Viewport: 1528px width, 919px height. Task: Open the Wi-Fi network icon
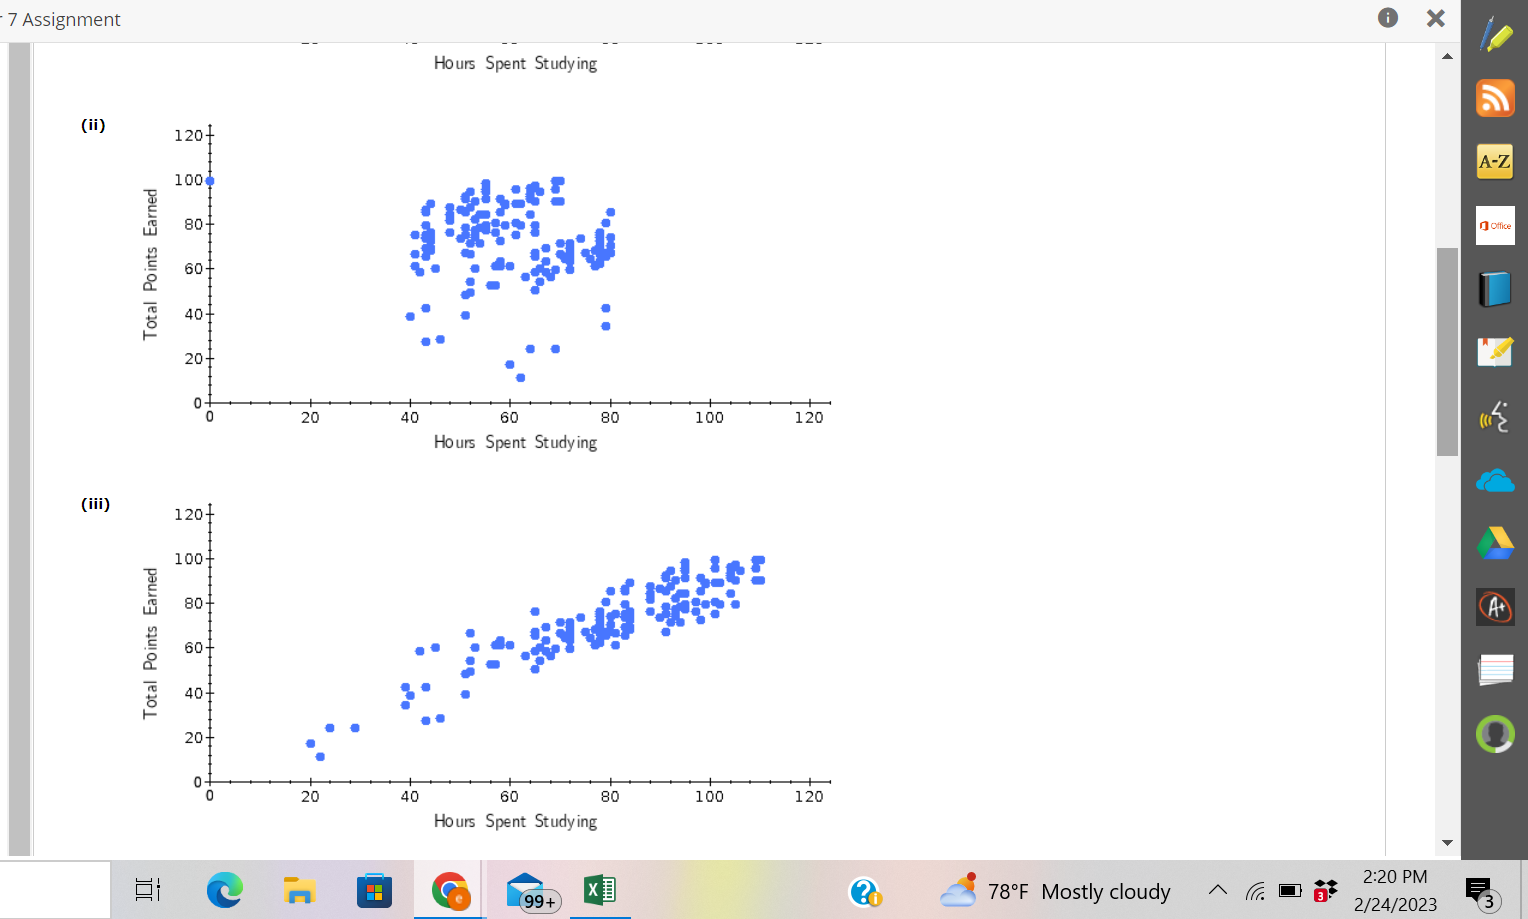tap(1255, 891)
